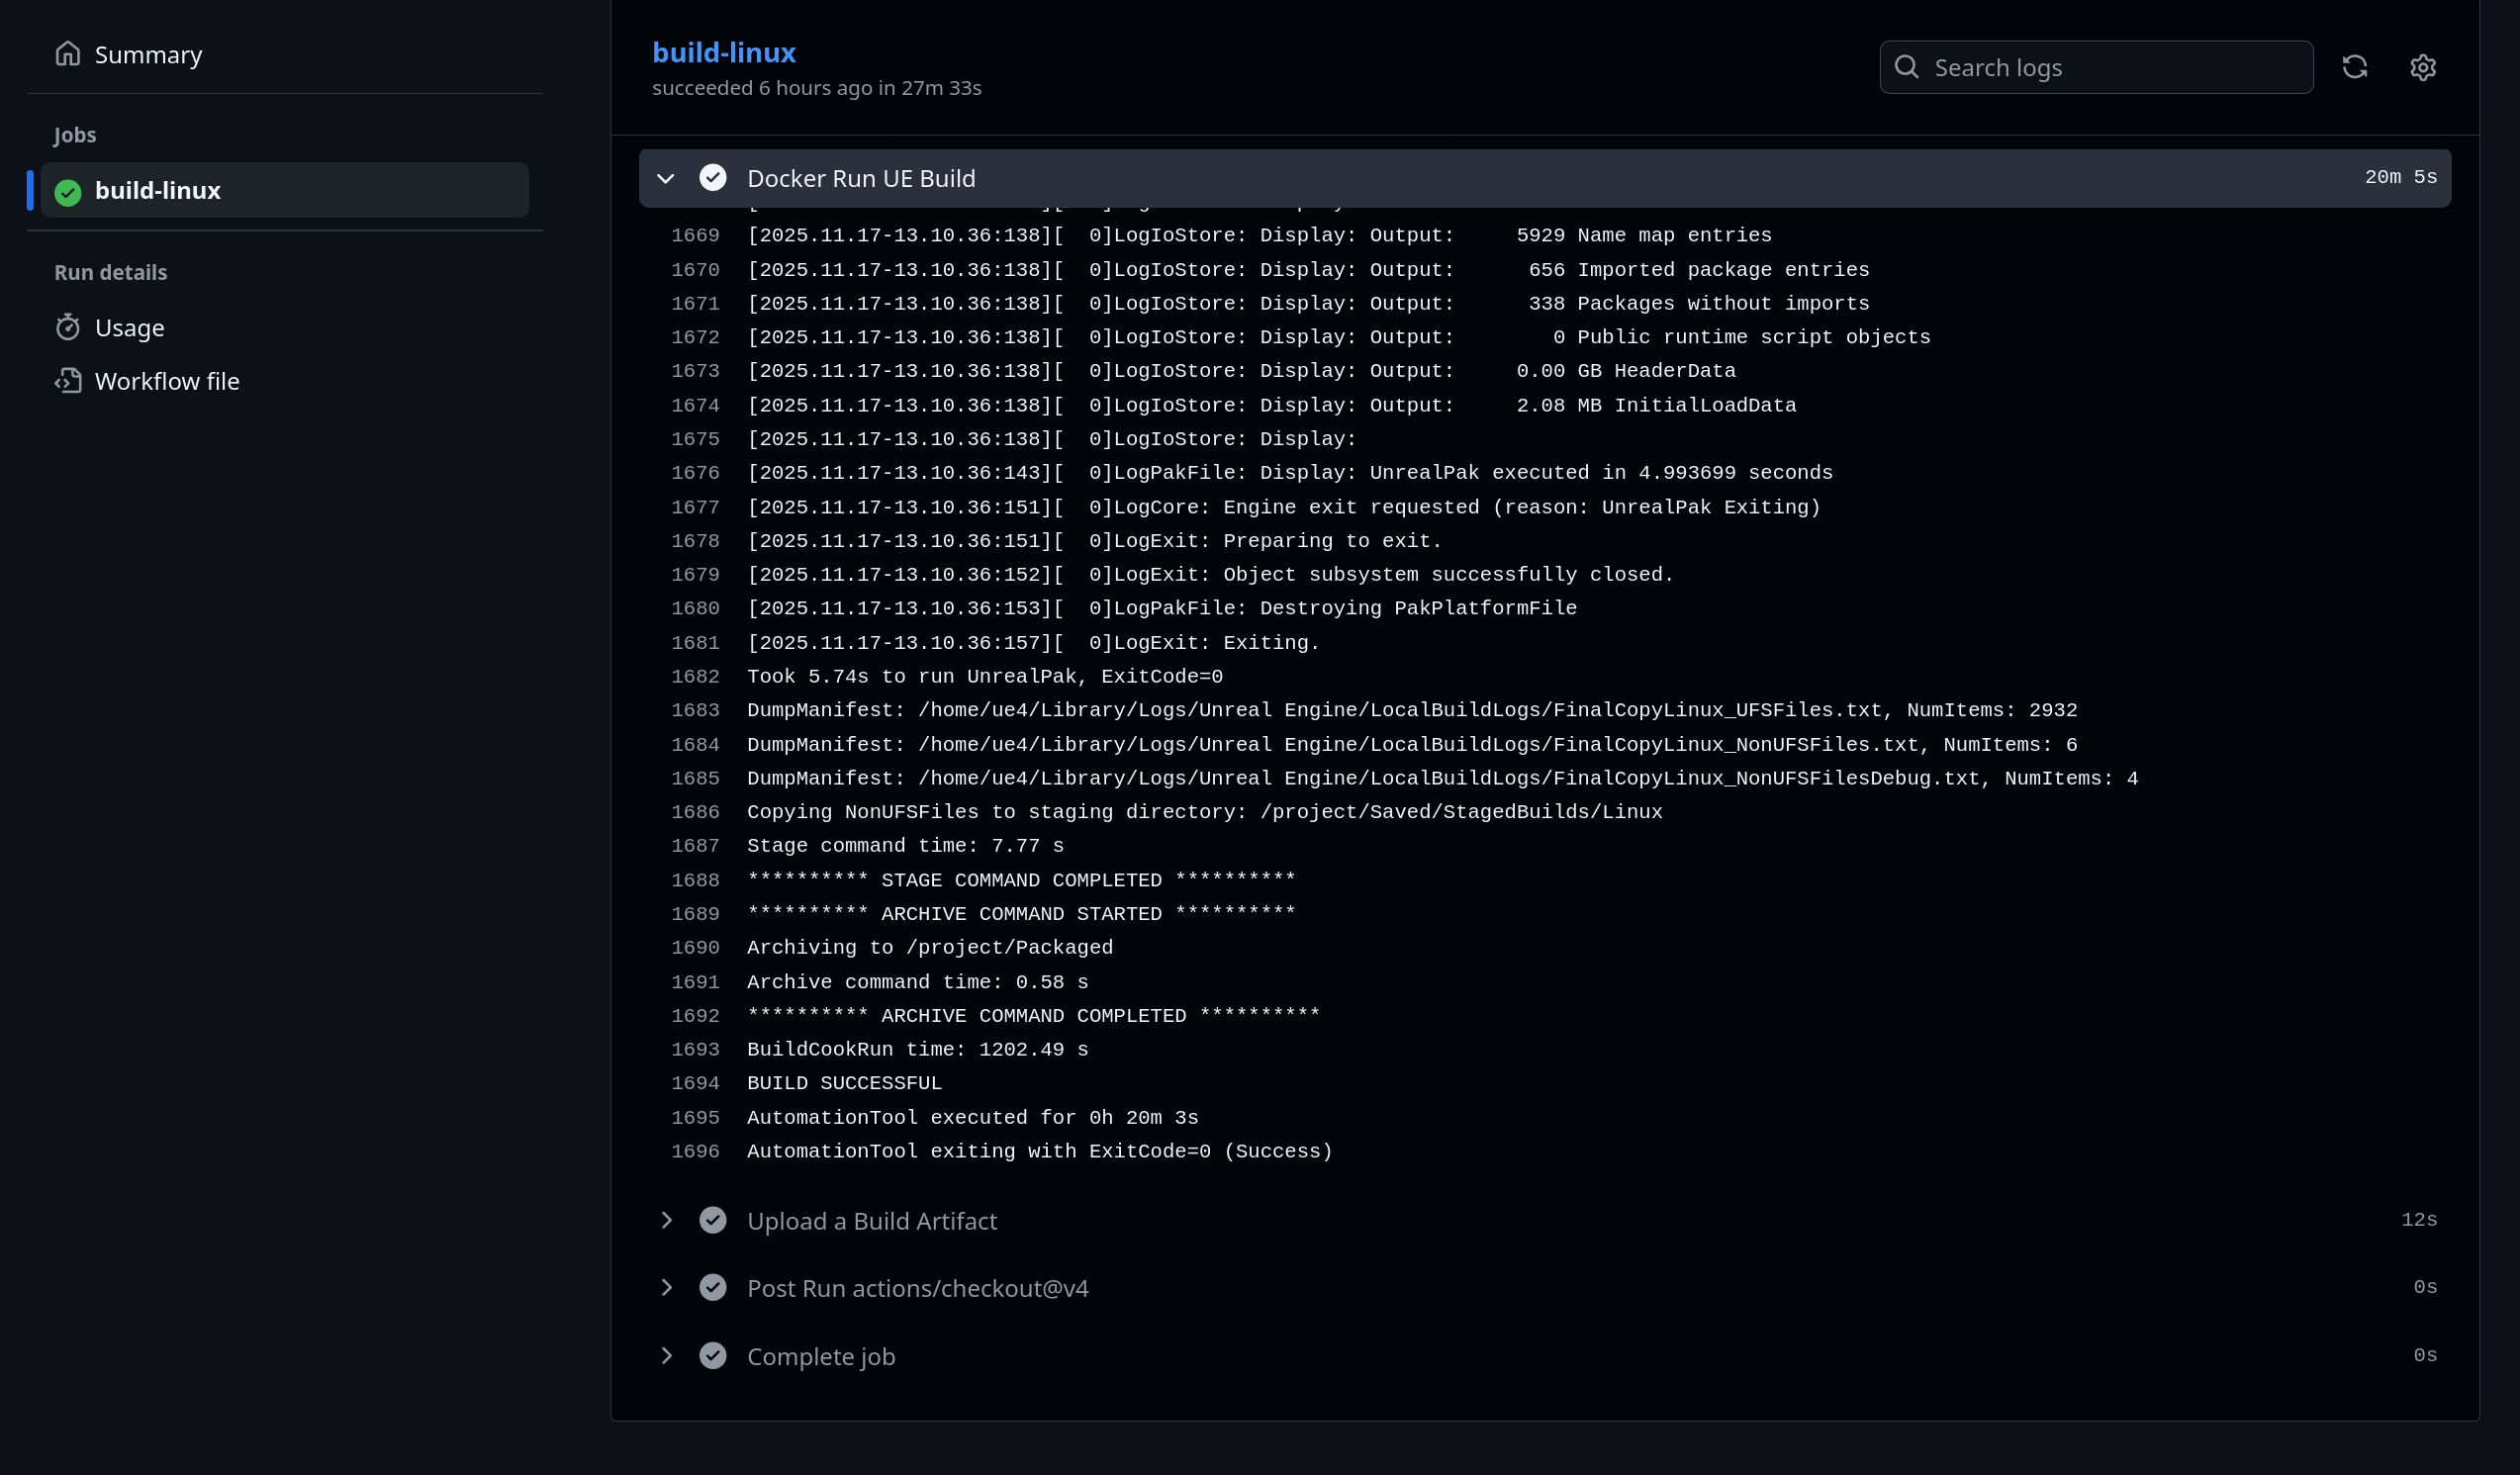Click the Docker Run UE Build checkmark icon

click(x=712, y=178)
